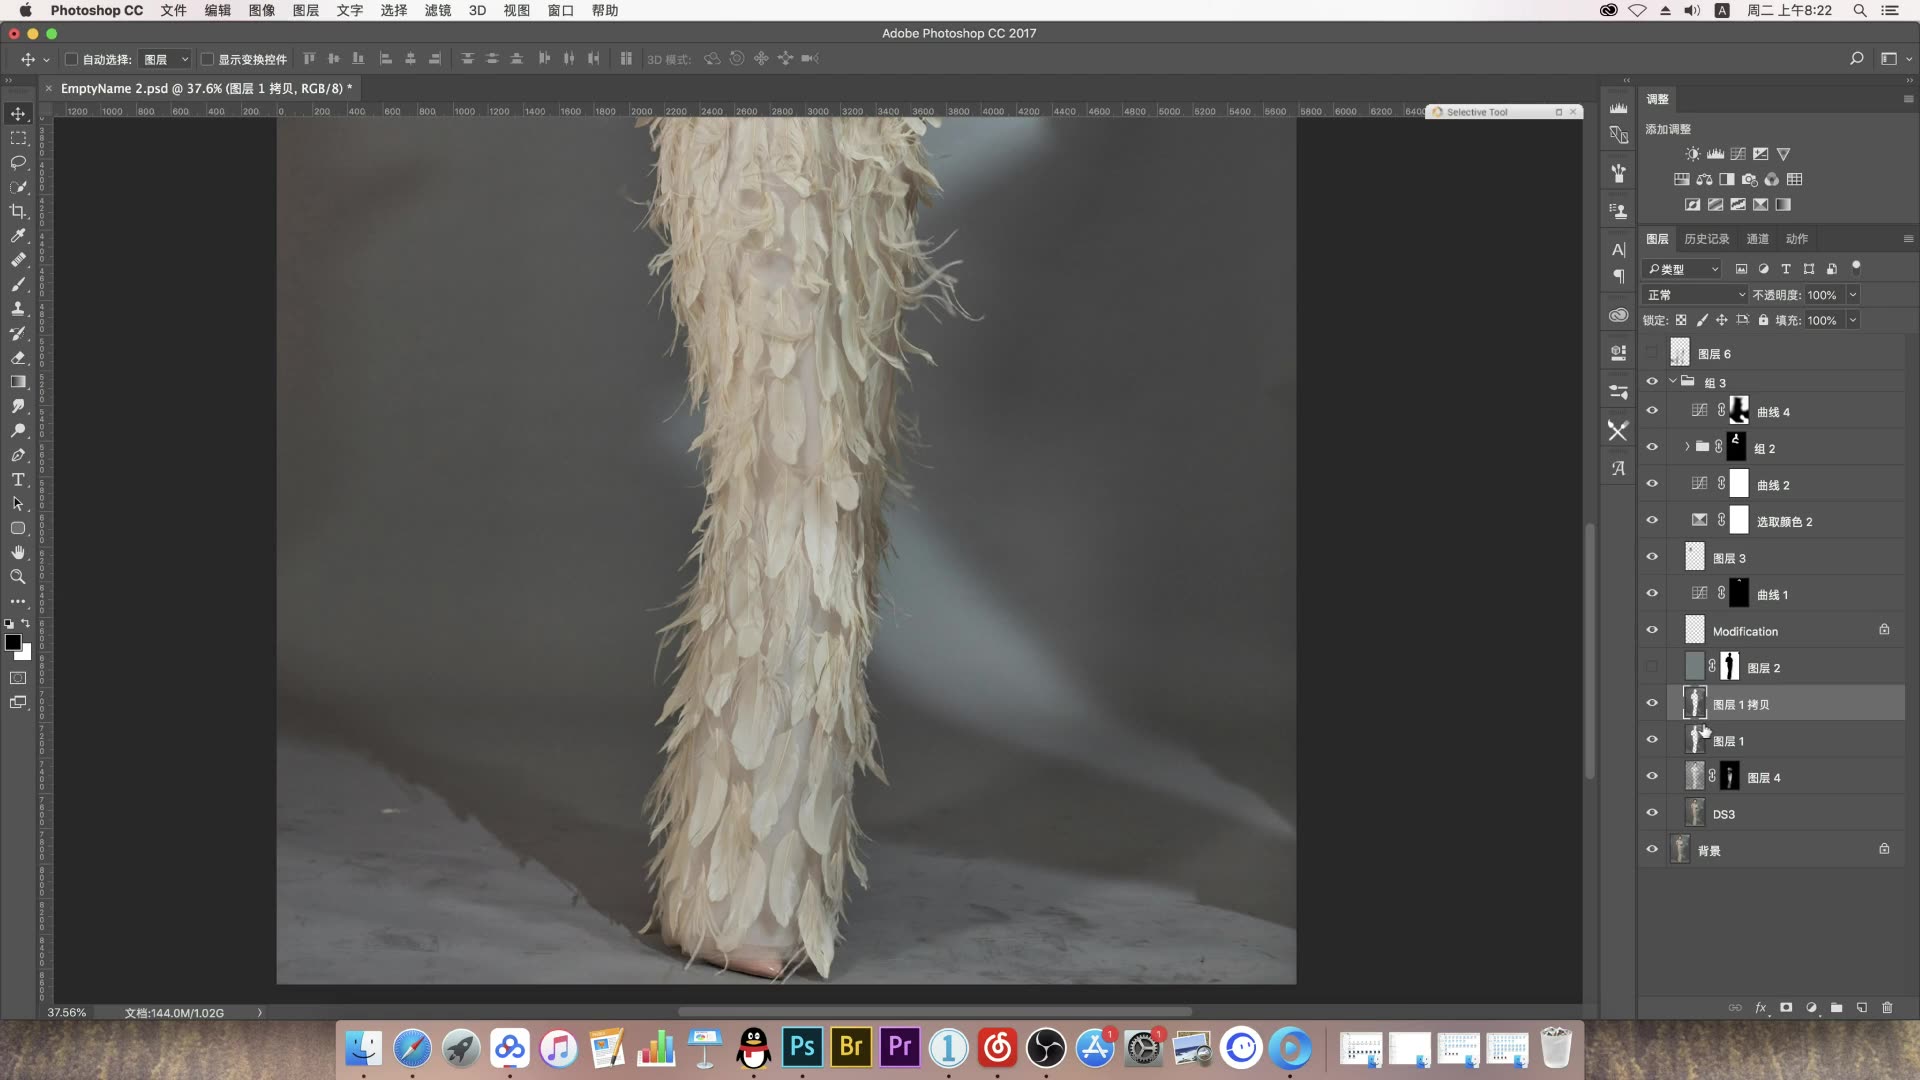Hide the Modification layer

click(1652, 630)
